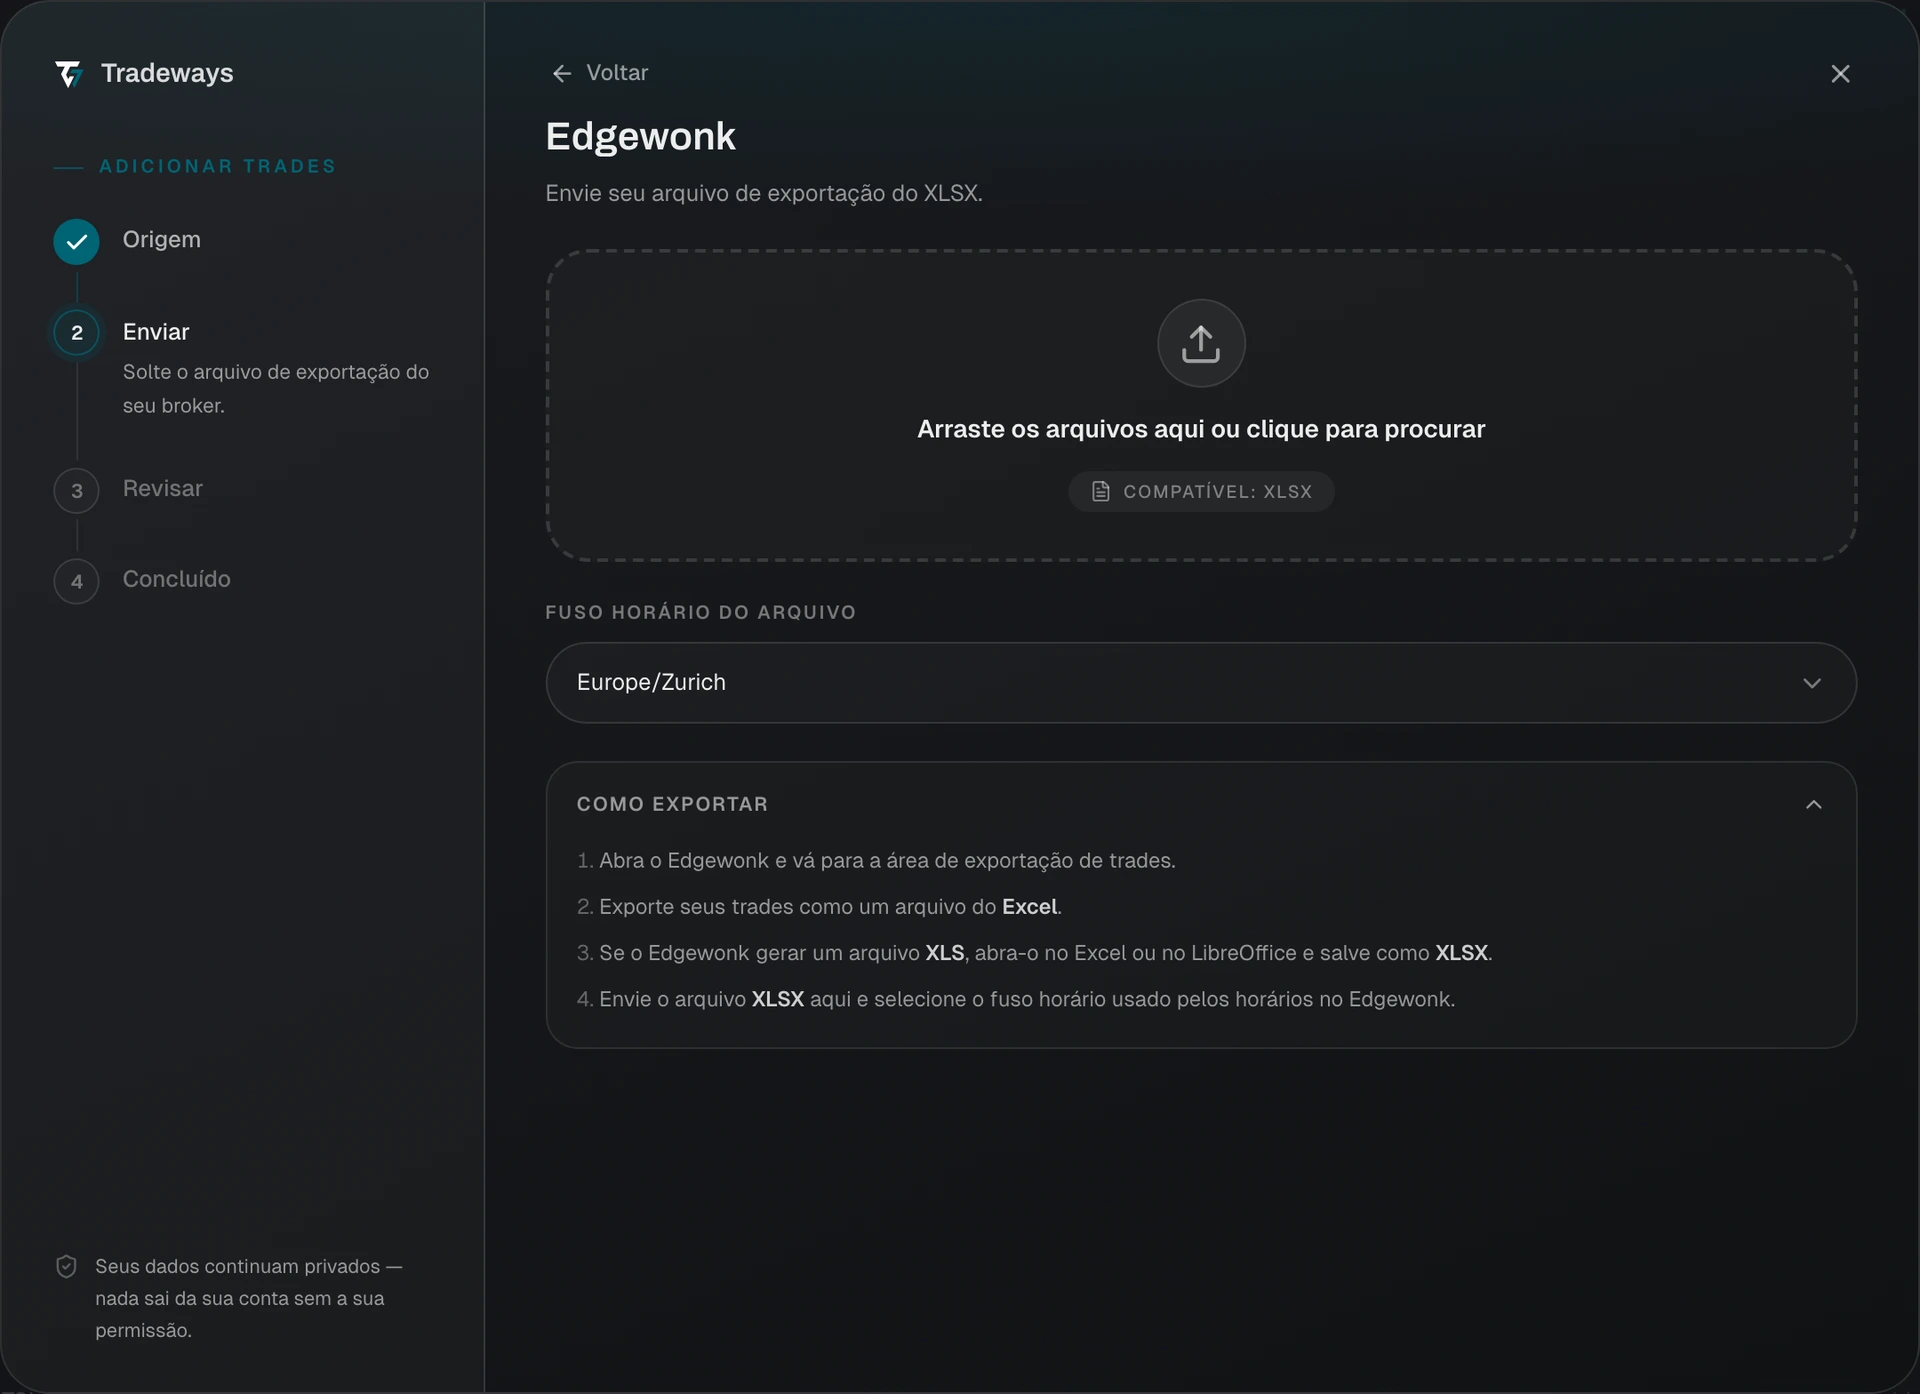Collapse the COMO EXPORTAR section chevron
The width and height of the screenshot is (1920, 1394).
click(x=1814, y=805)
